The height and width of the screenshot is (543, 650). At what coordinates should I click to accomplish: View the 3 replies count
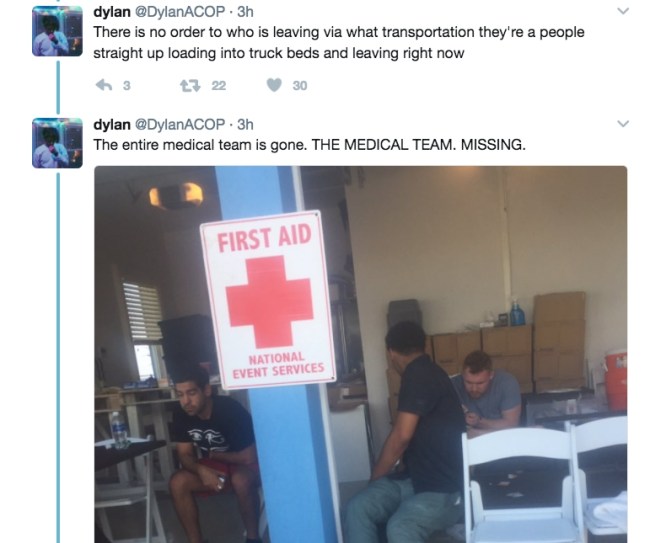click(x=127, y=86)
